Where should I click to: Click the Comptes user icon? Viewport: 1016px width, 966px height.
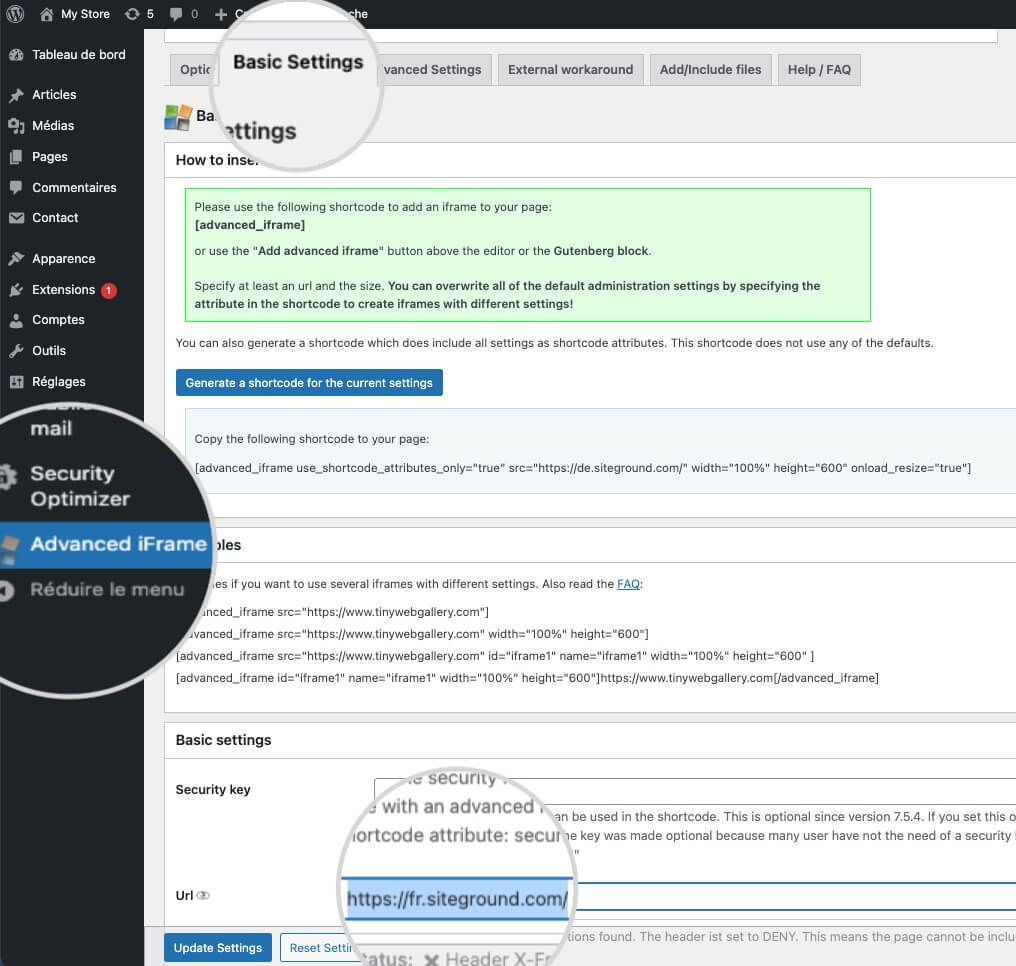click(16, 320)
